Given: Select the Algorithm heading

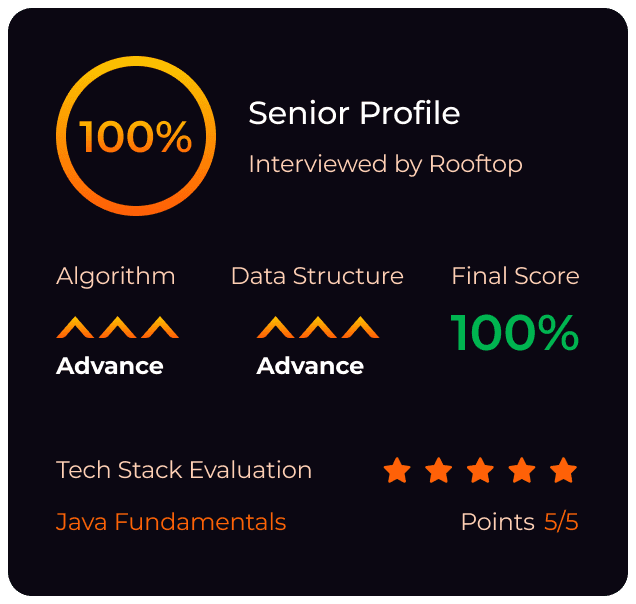Looking at the screenshot, I should 116,276.
